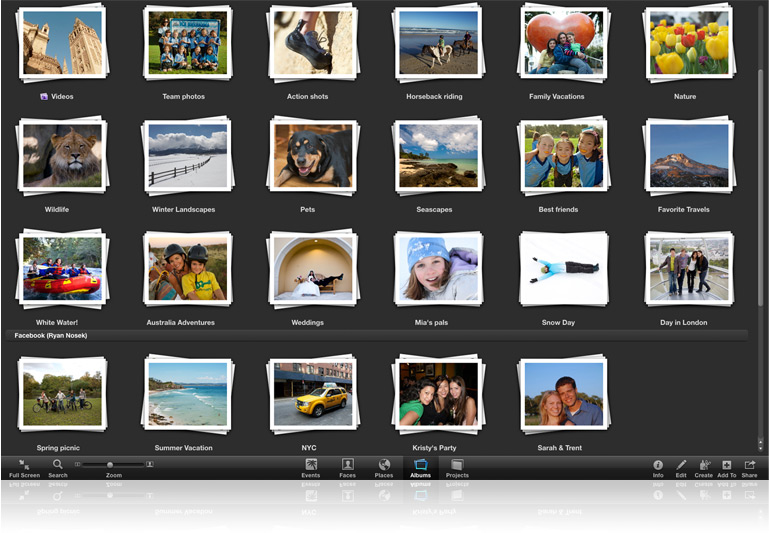The width and height of the screenshot is (769, 533).
Task: Enter Full Screen mode
Action: pyautogui.click(x=24, y=468)
